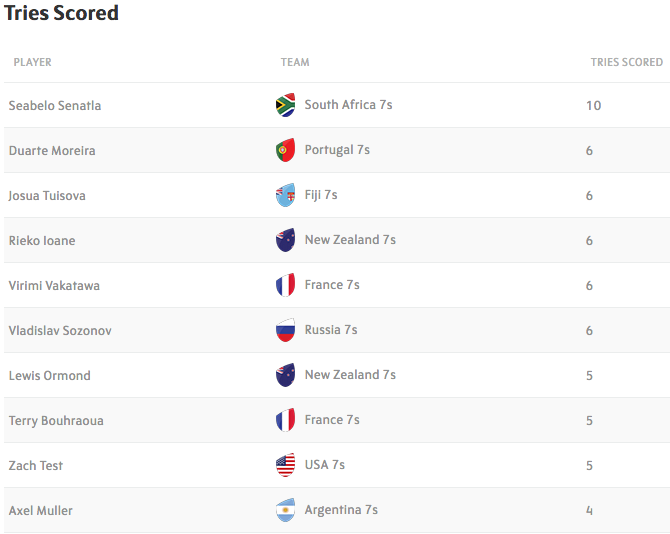Screen dimensions: 670x534
Task: Select the Fiji 7s flag icon
Action: [x=285, y=195]
